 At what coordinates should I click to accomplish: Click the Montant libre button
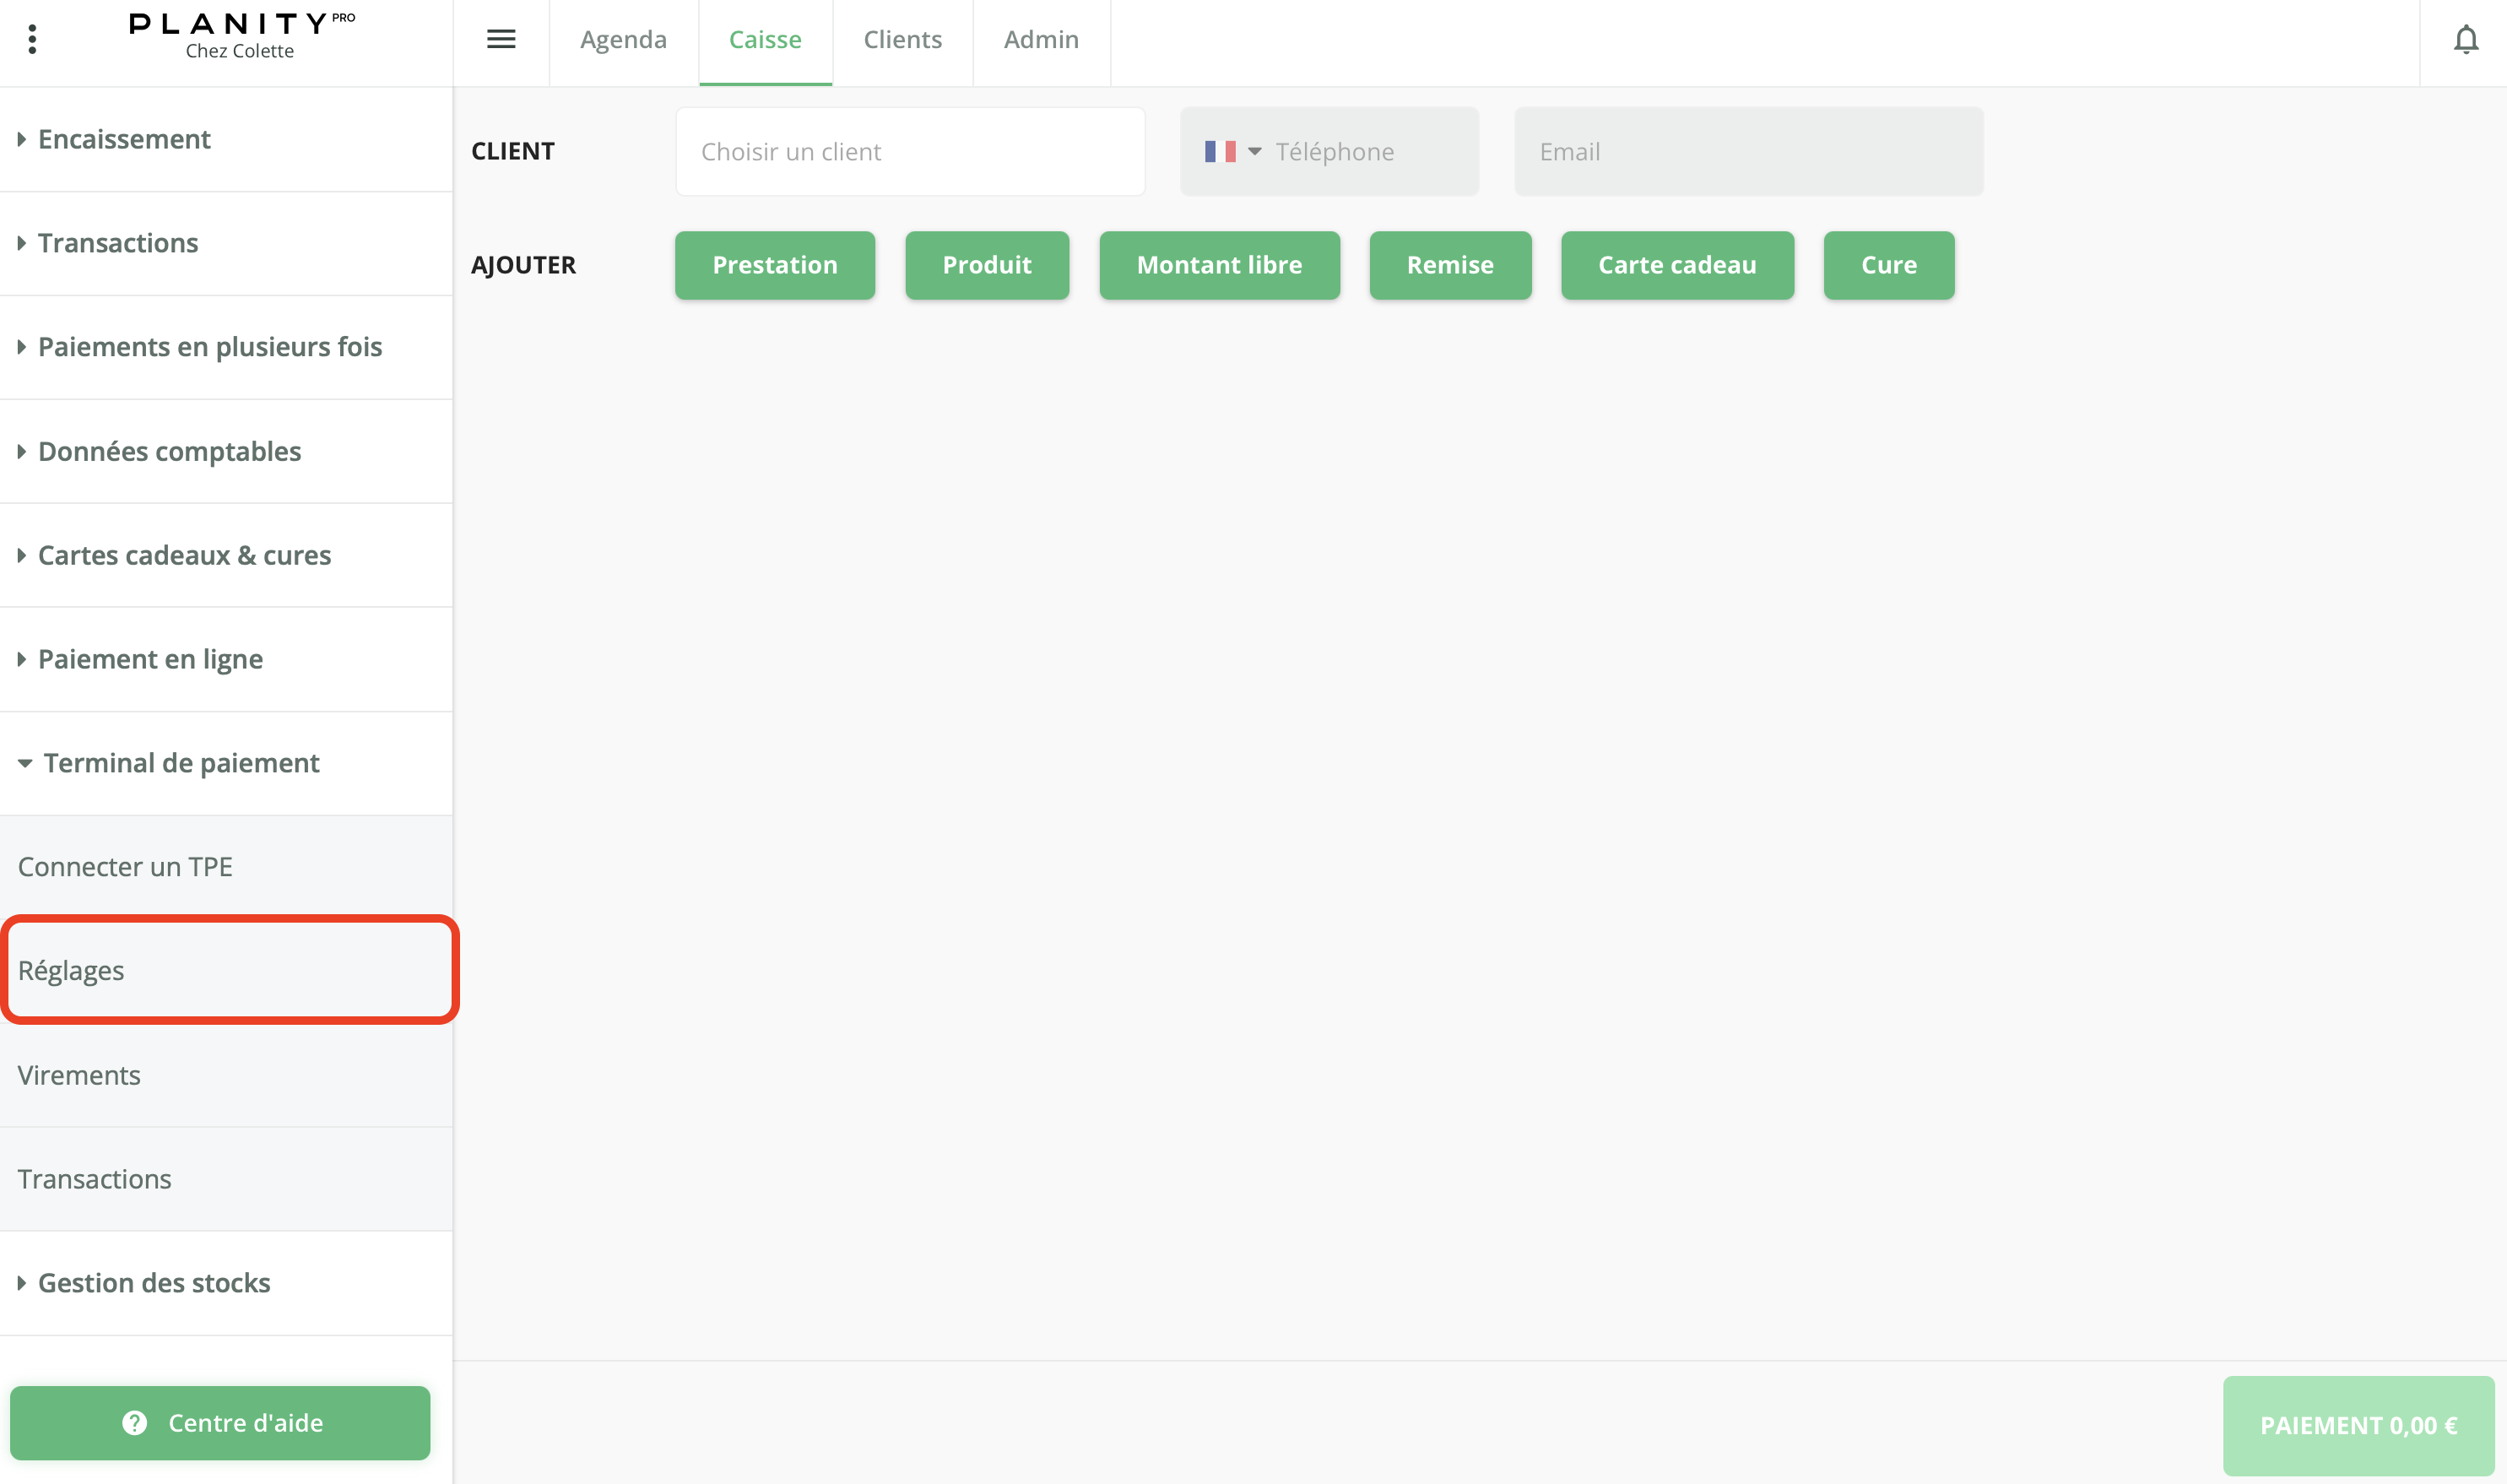(x=1218, y=265)
